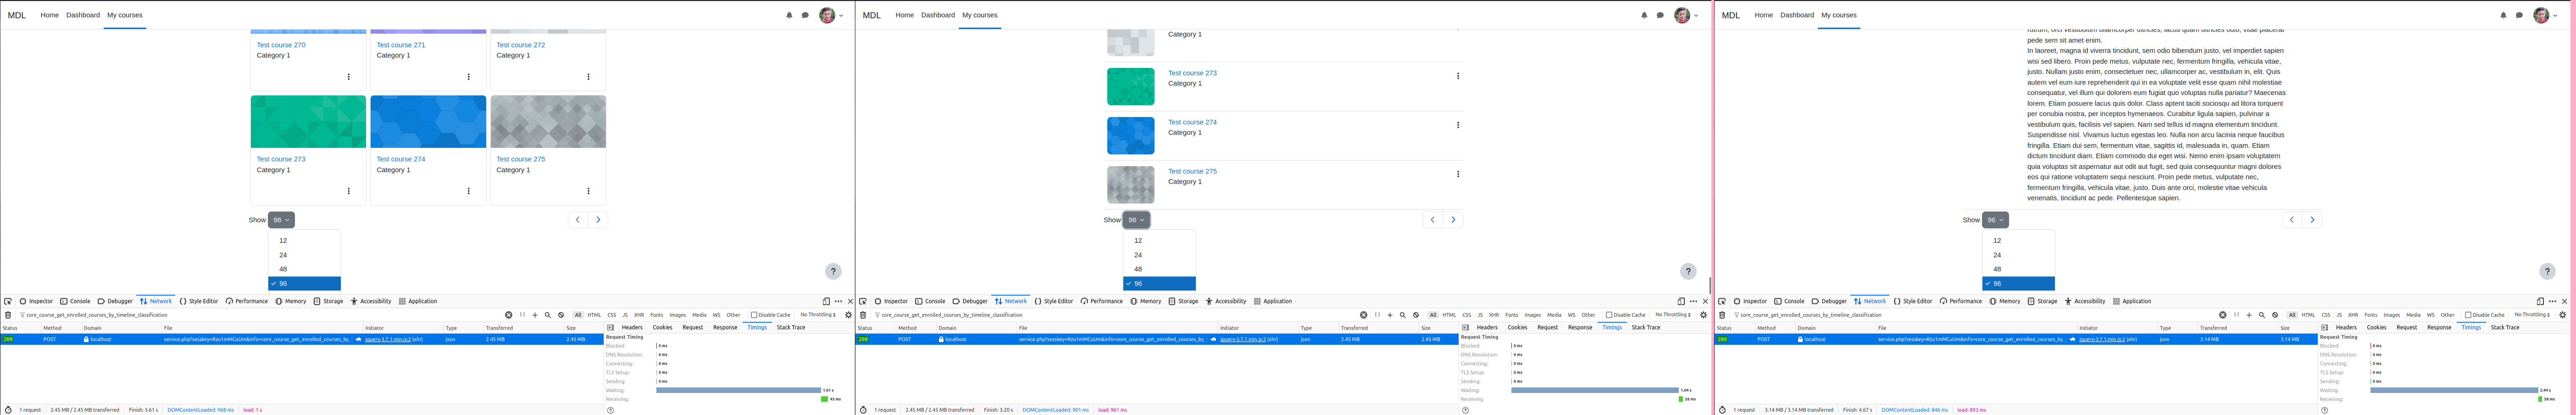2576x415 pixels.
Task: Toggle HTML request filter in the middle window devtools
Action: tap(1449, 315)
